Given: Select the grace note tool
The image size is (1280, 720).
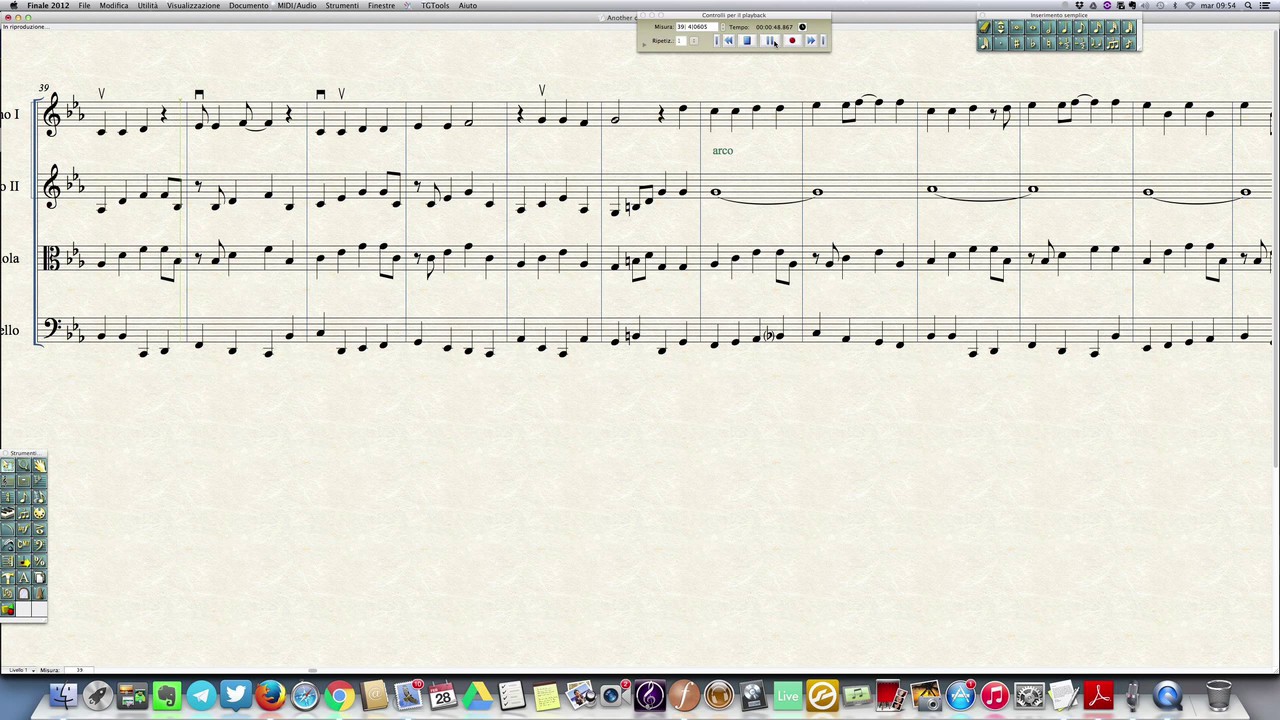Looking at the screenshot, I should point(1129,44).
